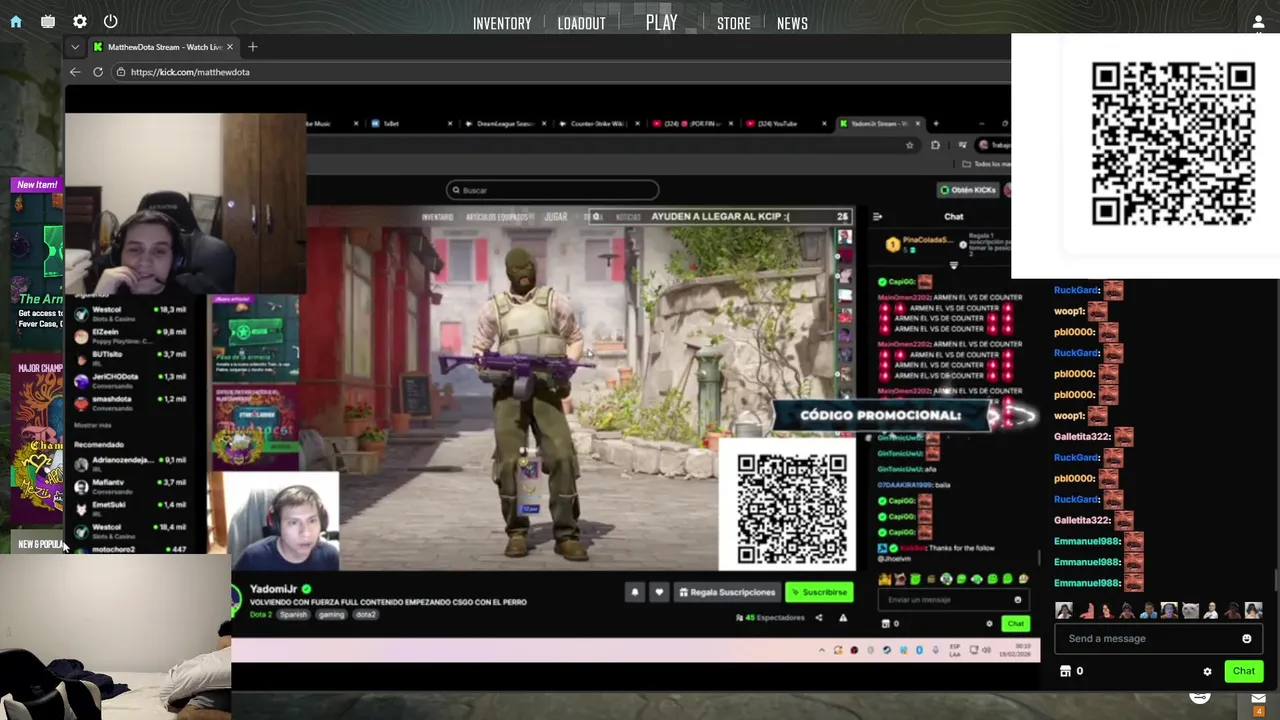Click the volume icon in inner taskbar
The height and width of the screenshot is (720, 1280).
(x=986, y=650)
